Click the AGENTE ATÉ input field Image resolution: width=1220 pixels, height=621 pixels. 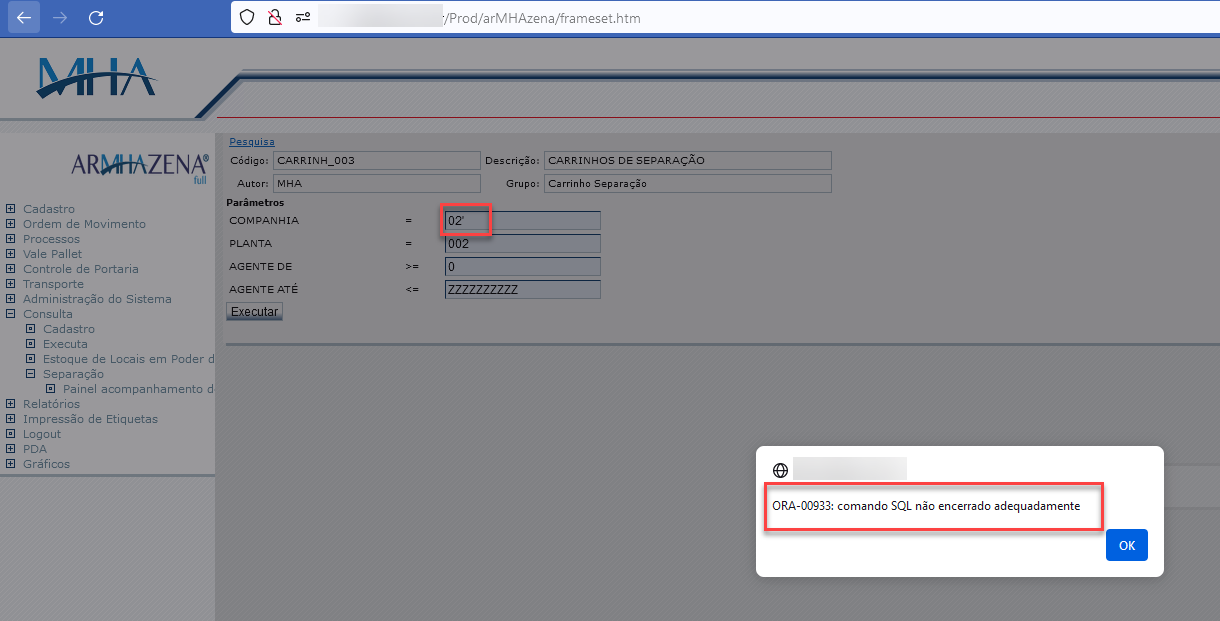522,290
